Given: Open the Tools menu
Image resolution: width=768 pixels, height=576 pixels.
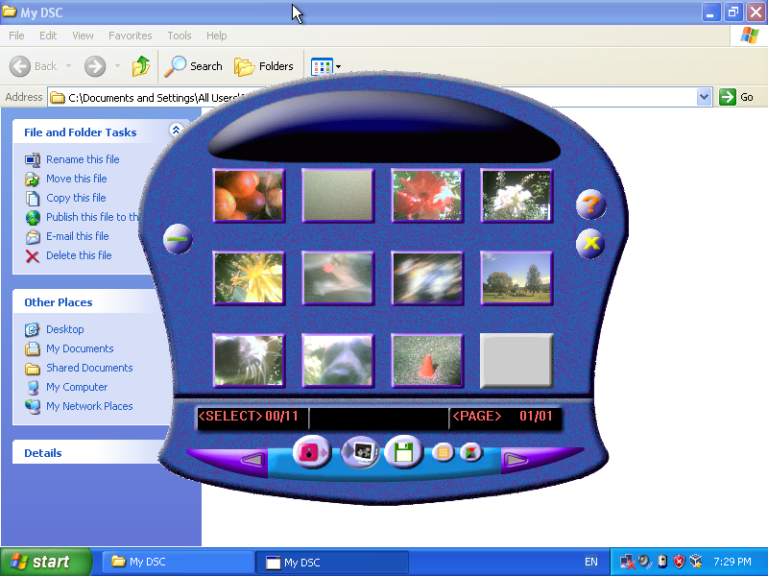Looking at the screenshot, I should pyautogui.click(x=179, y=36).
